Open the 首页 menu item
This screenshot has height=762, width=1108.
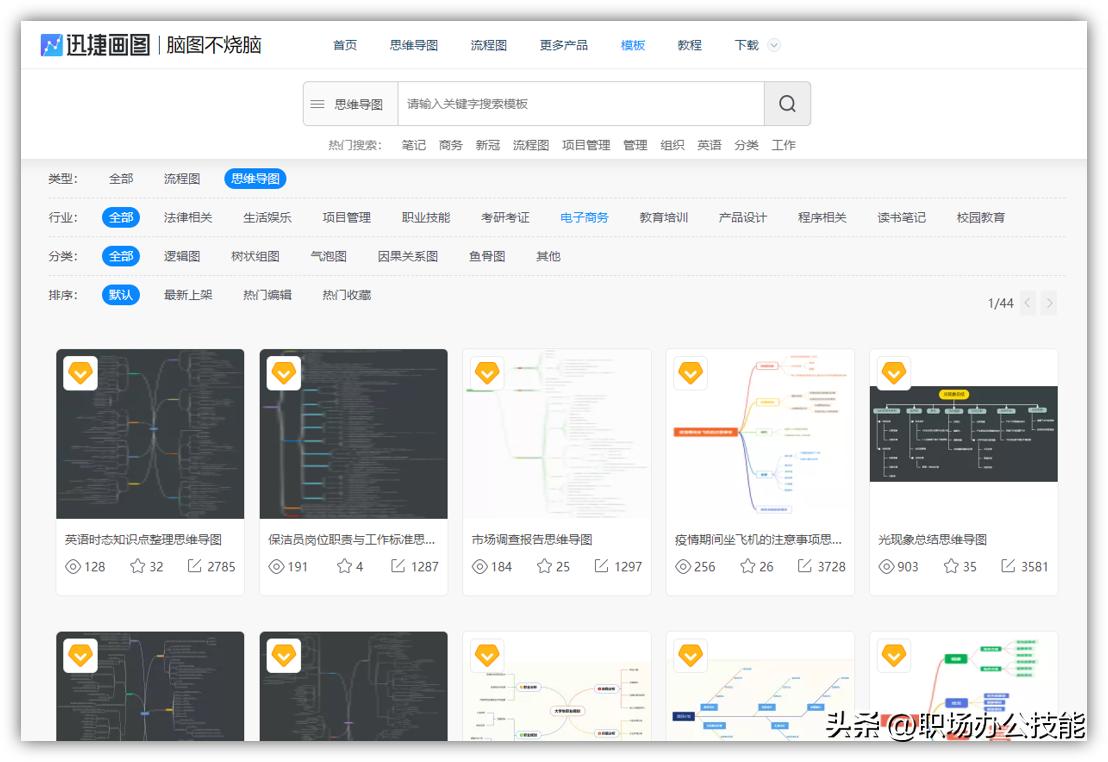(345, 45)
